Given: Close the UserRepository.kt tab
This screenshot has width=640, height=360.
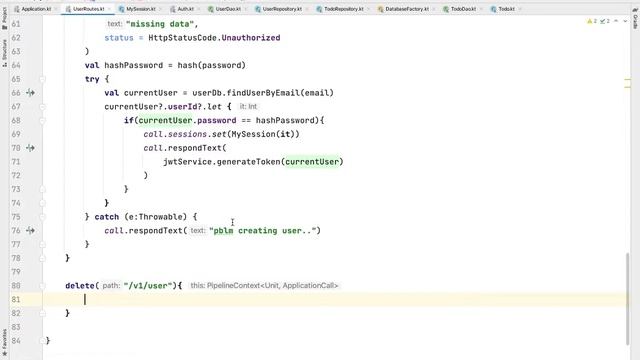Looking at the screenshot, I should [307, 9].
